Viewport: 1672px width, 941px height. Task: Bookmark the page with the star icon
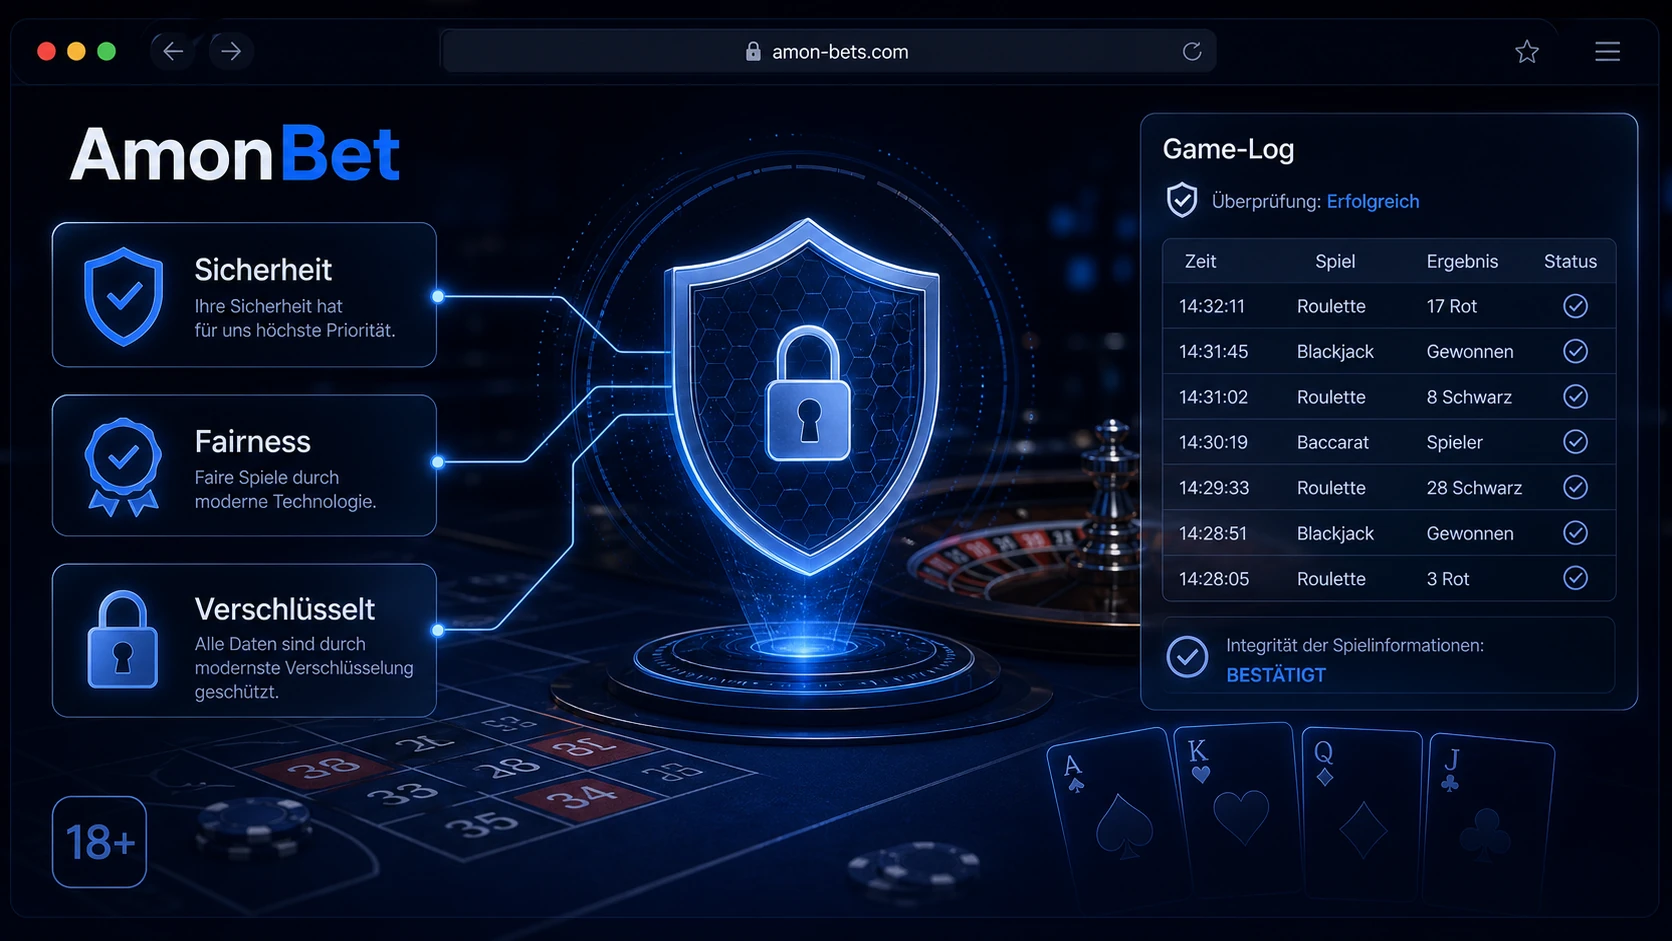click(x=1527, y=51)
